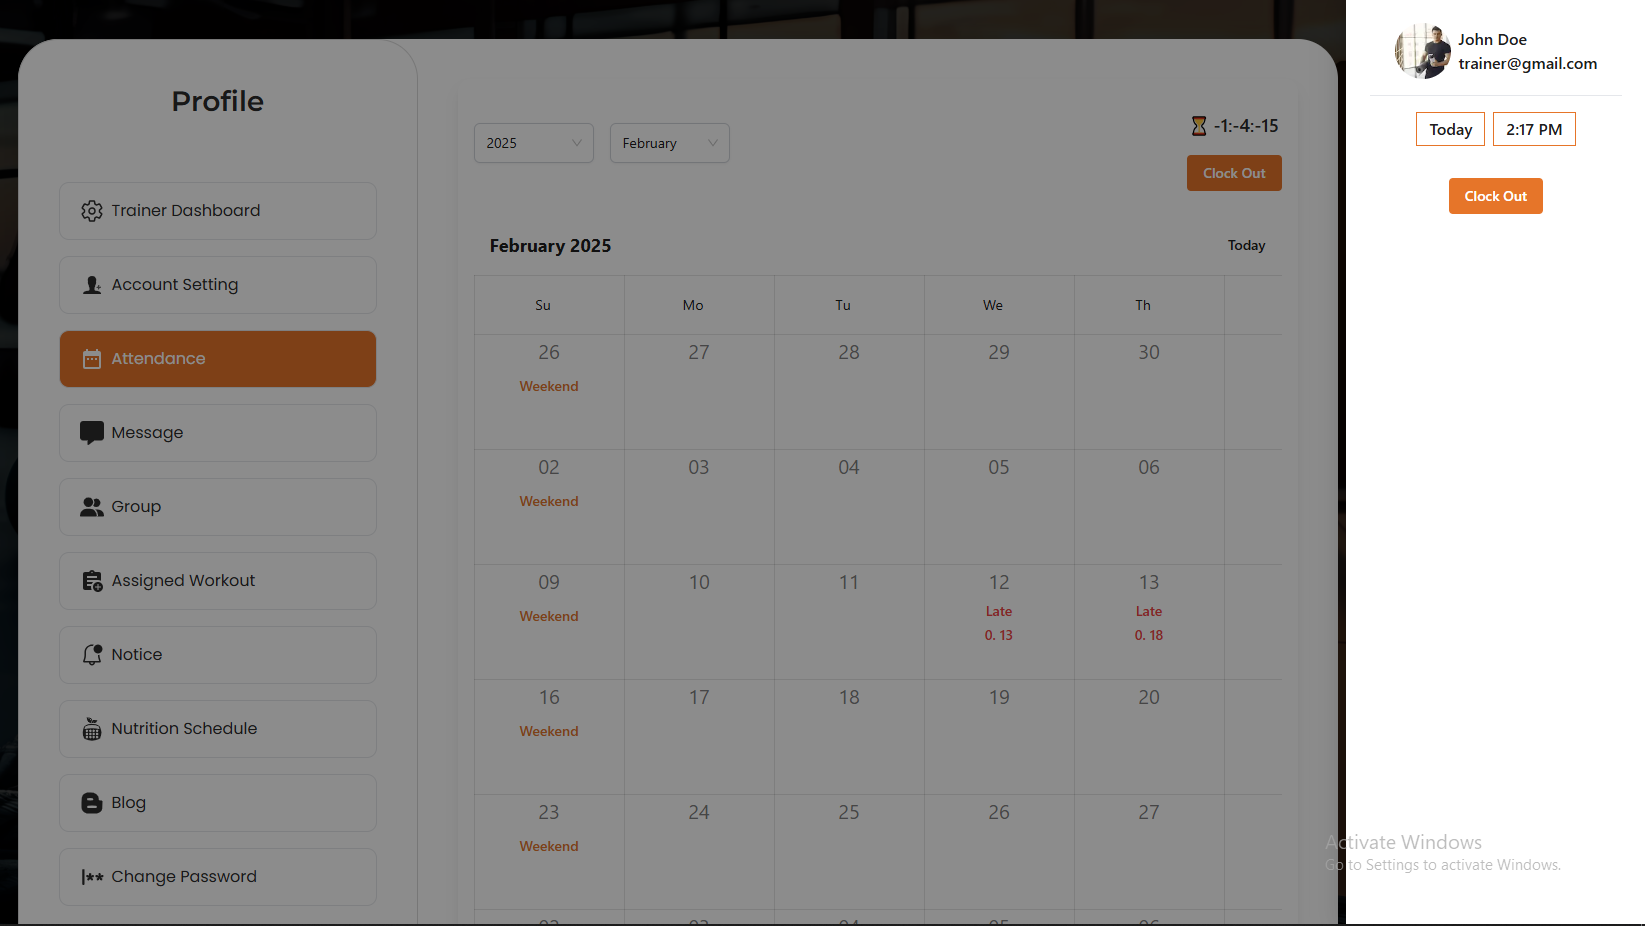Open the 2025 year dropdown
Viewport: 1645px width, 926px height.
[x=533, y=143]
